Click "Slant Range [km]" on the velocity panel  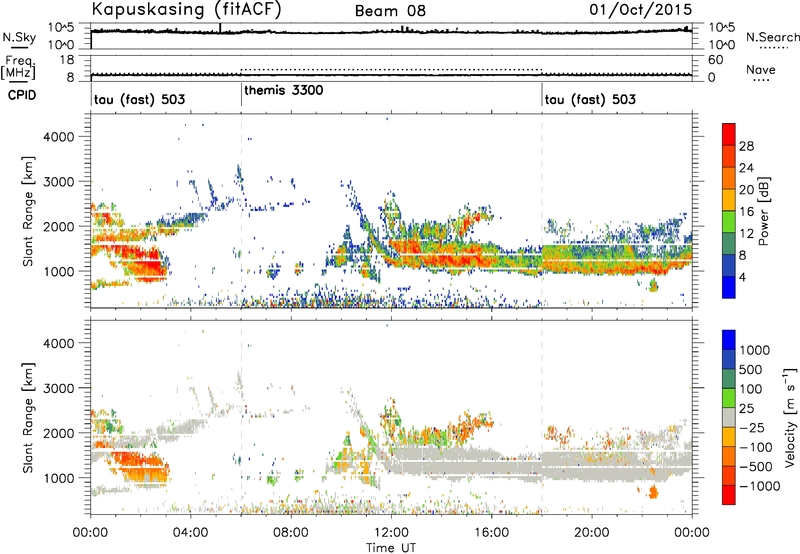pos(28,417)
